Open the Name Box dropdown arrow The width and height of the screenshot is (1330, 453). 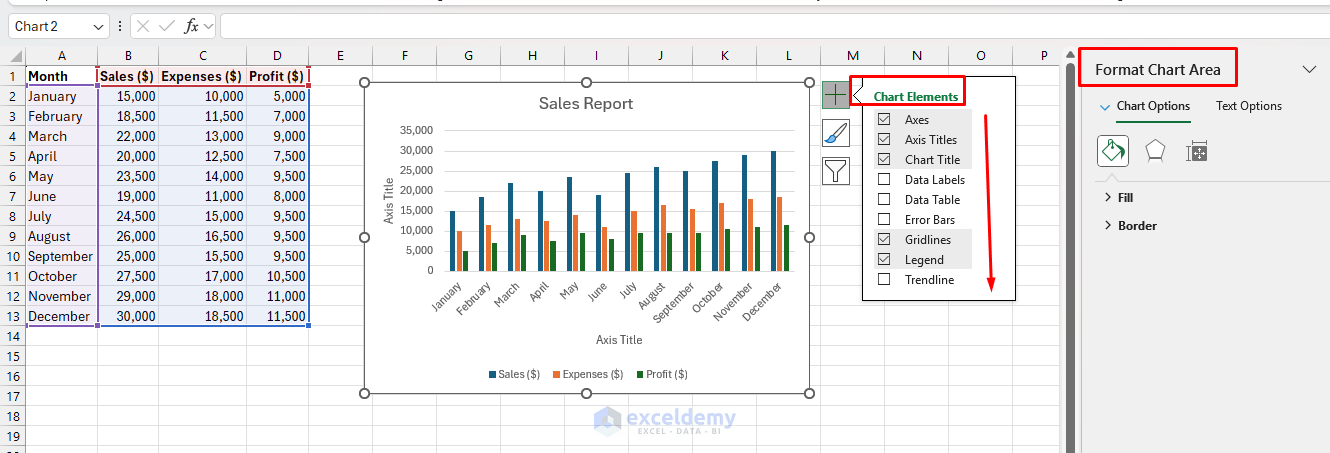pos(97,27)
